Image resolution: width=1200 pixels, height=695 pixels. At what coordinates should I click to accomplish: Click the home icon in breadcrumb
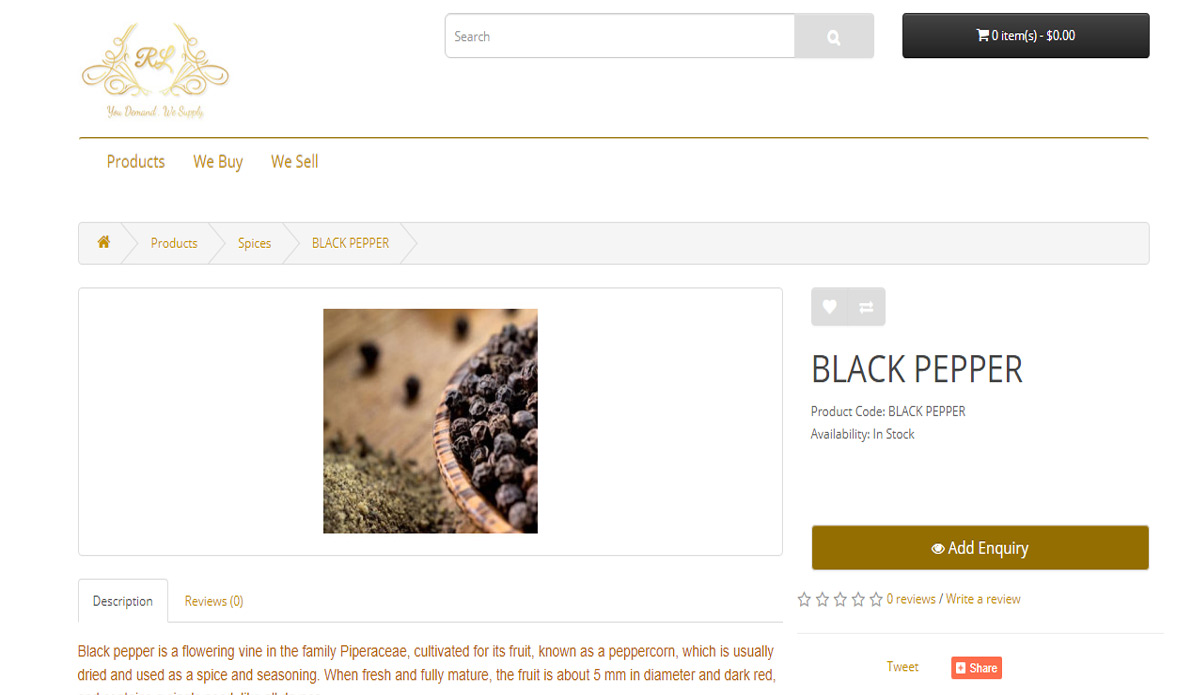click(x=103, y=243)
